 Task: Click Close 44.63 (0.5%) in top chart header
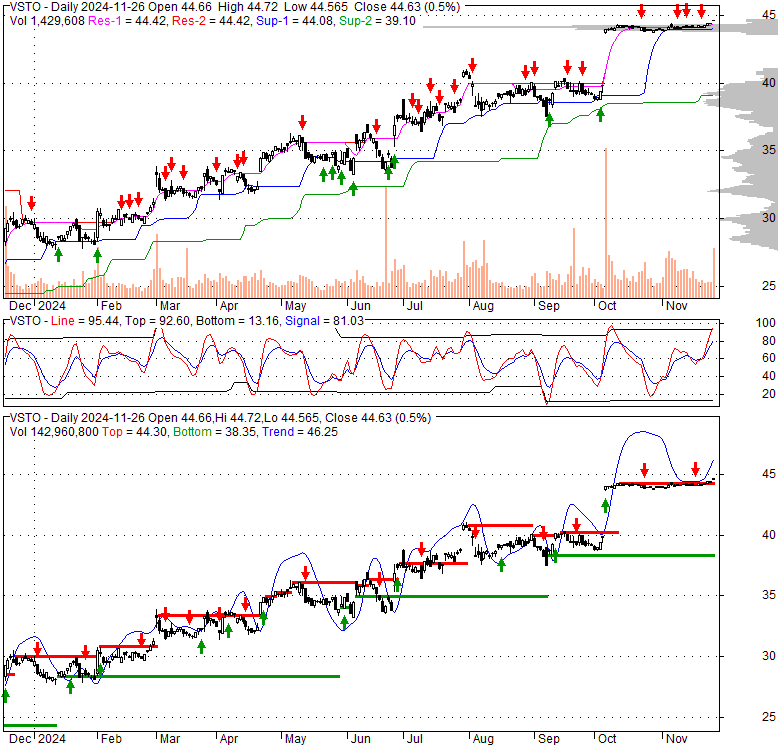coord(407,7)
